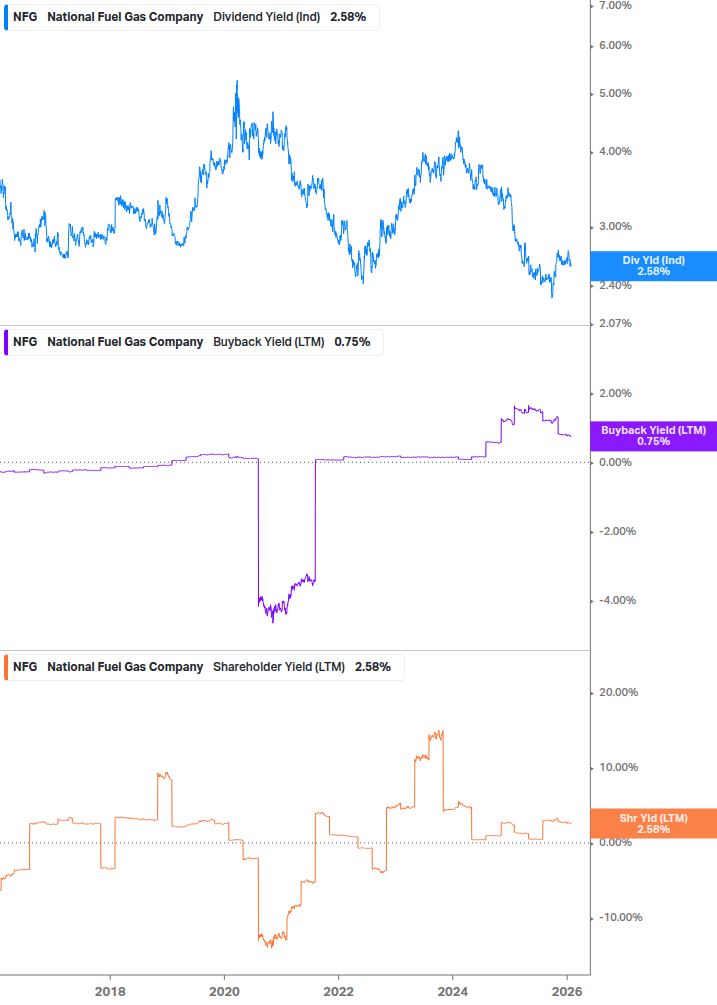This screenshot has width=717, height=1005.
Task: Click the 3.00% dividend yield axis label
Action: (x=615, y=226)
